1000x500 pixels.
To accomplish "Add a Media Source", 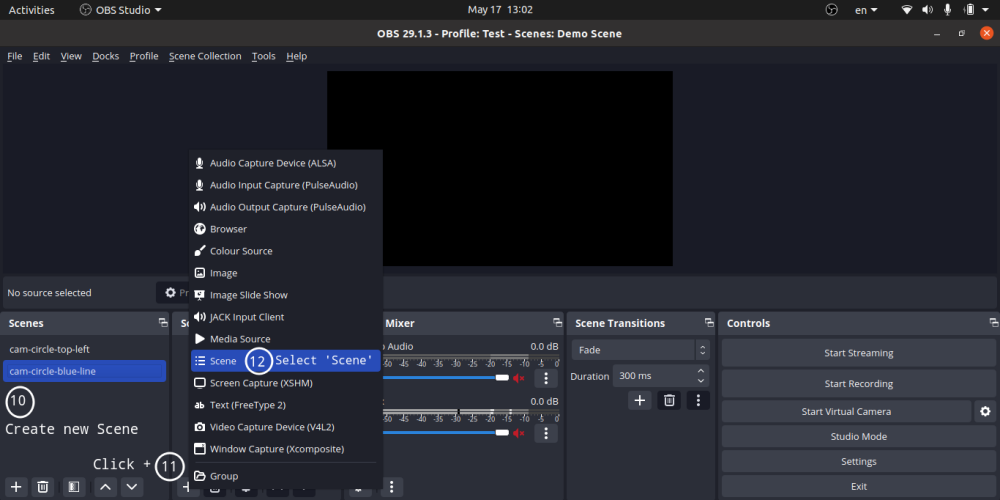I will click(x=286, y=339).
